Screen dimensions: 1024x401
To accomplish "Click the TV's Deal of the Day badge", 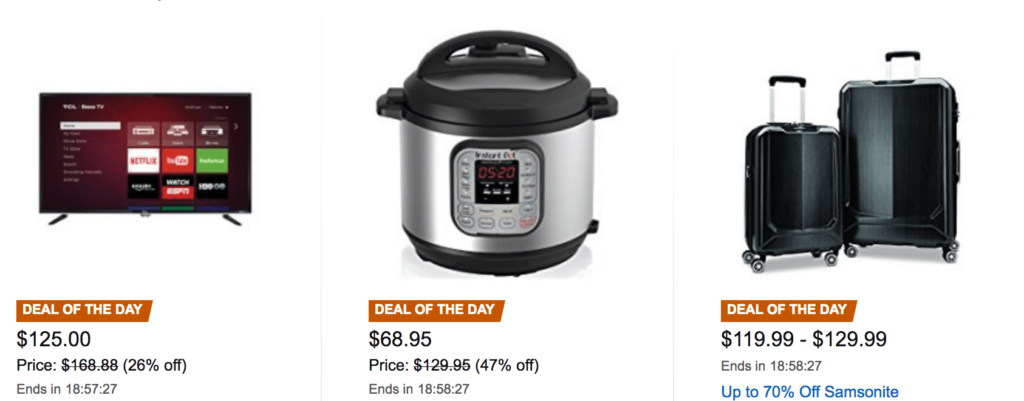I will (84, 310).
